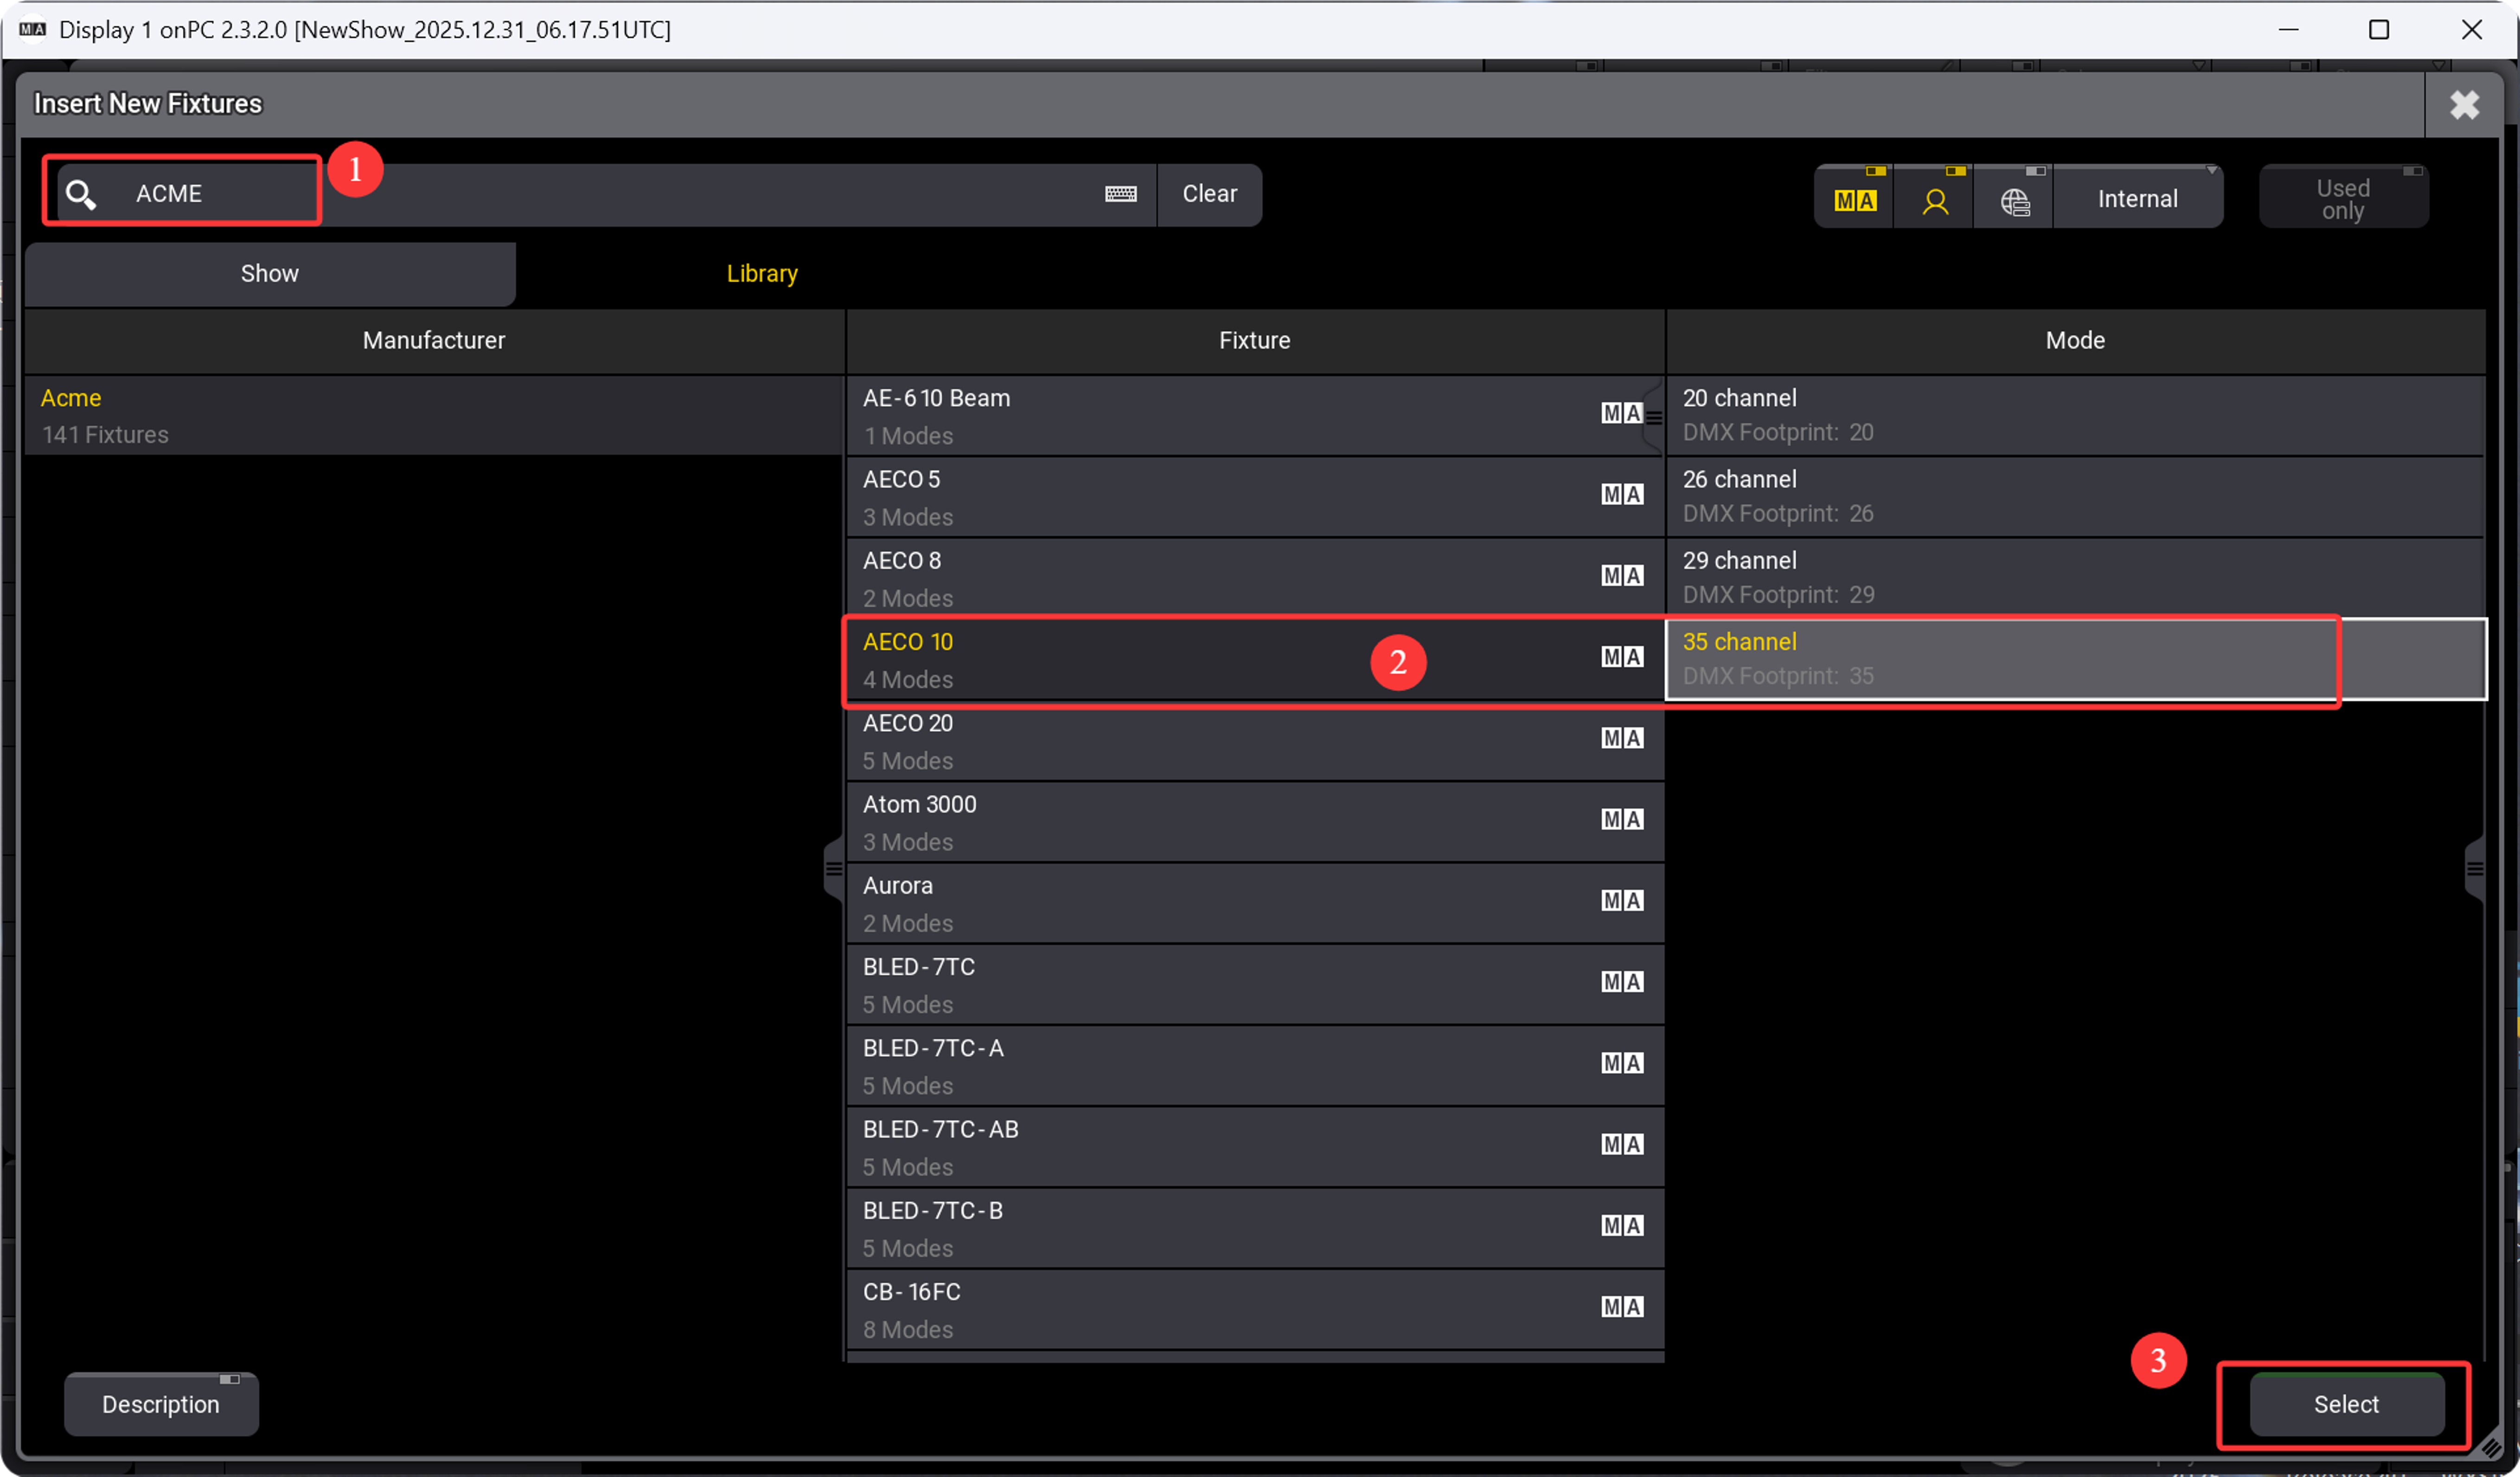Open the on-screen keyboard icon
The image size is (2520, 1477).
[x=1120, y=194]
